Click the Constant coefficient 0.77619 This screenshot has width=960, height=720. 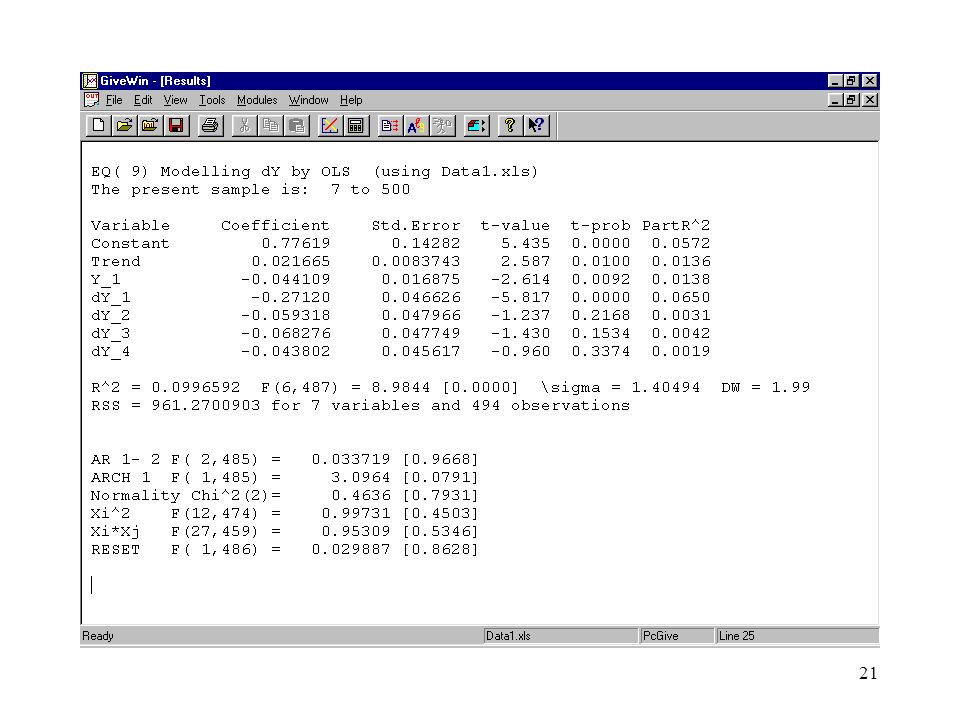(x=296, y=244)
